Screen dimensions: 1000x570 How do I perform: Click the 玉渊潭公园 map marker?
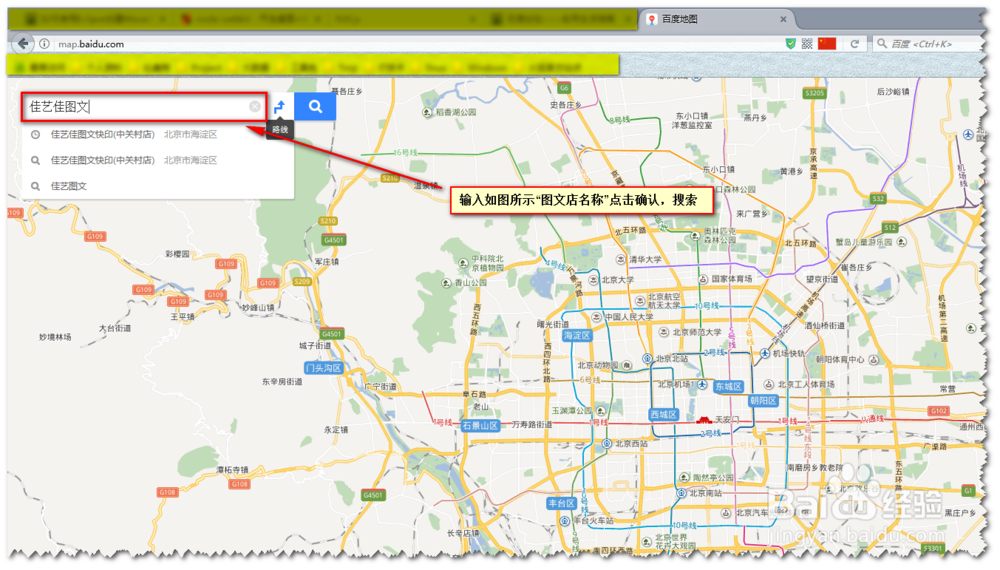click(601, 411)
